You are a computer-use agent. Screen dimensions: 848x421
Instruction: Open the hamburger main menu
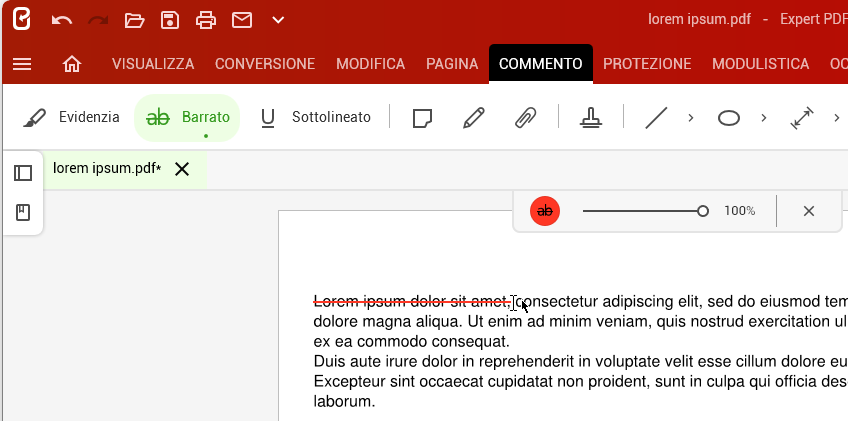click(22, 64)
